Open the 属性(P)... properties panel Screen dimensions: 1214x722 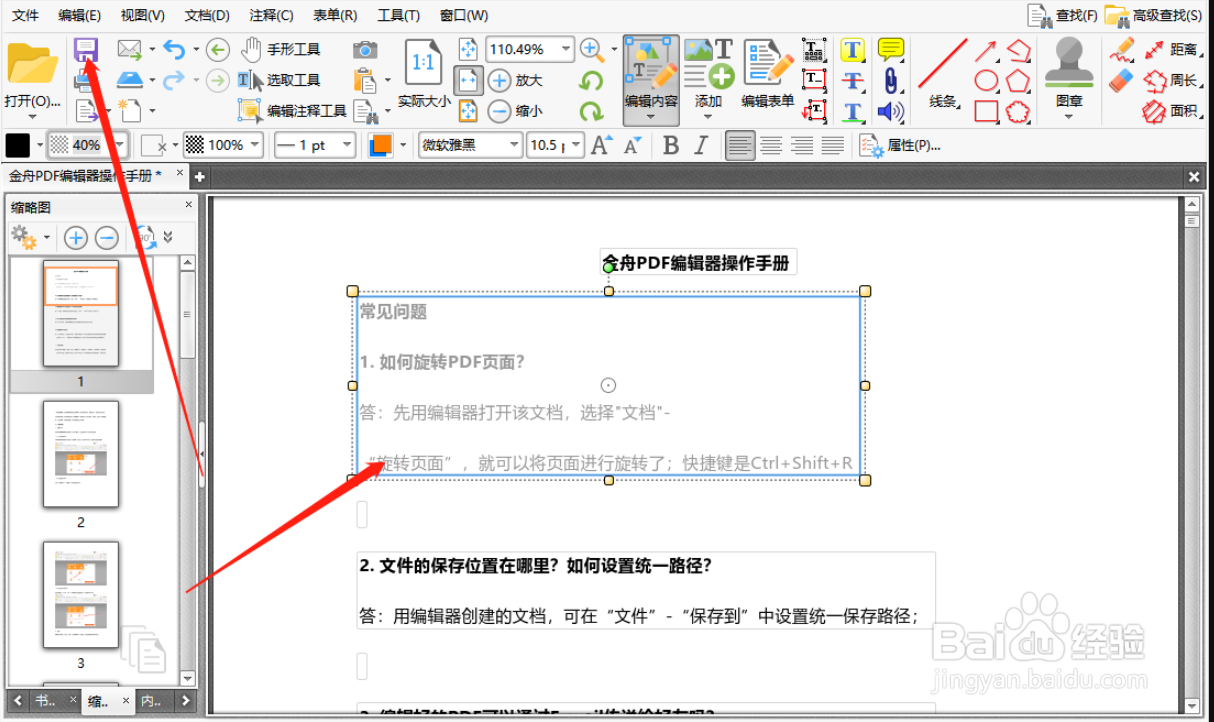coord(900,145)
